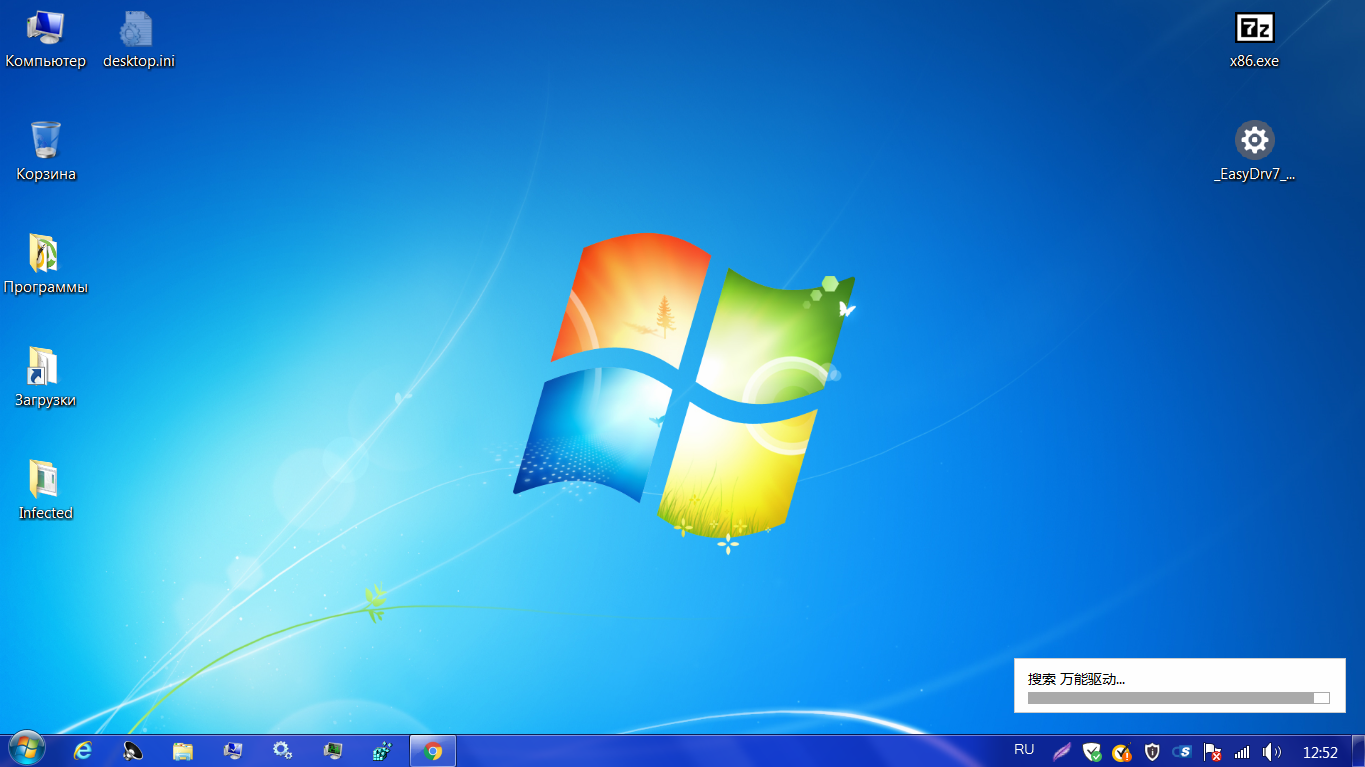Open the loudspeaker app in the taskbar

coord(133,751)
